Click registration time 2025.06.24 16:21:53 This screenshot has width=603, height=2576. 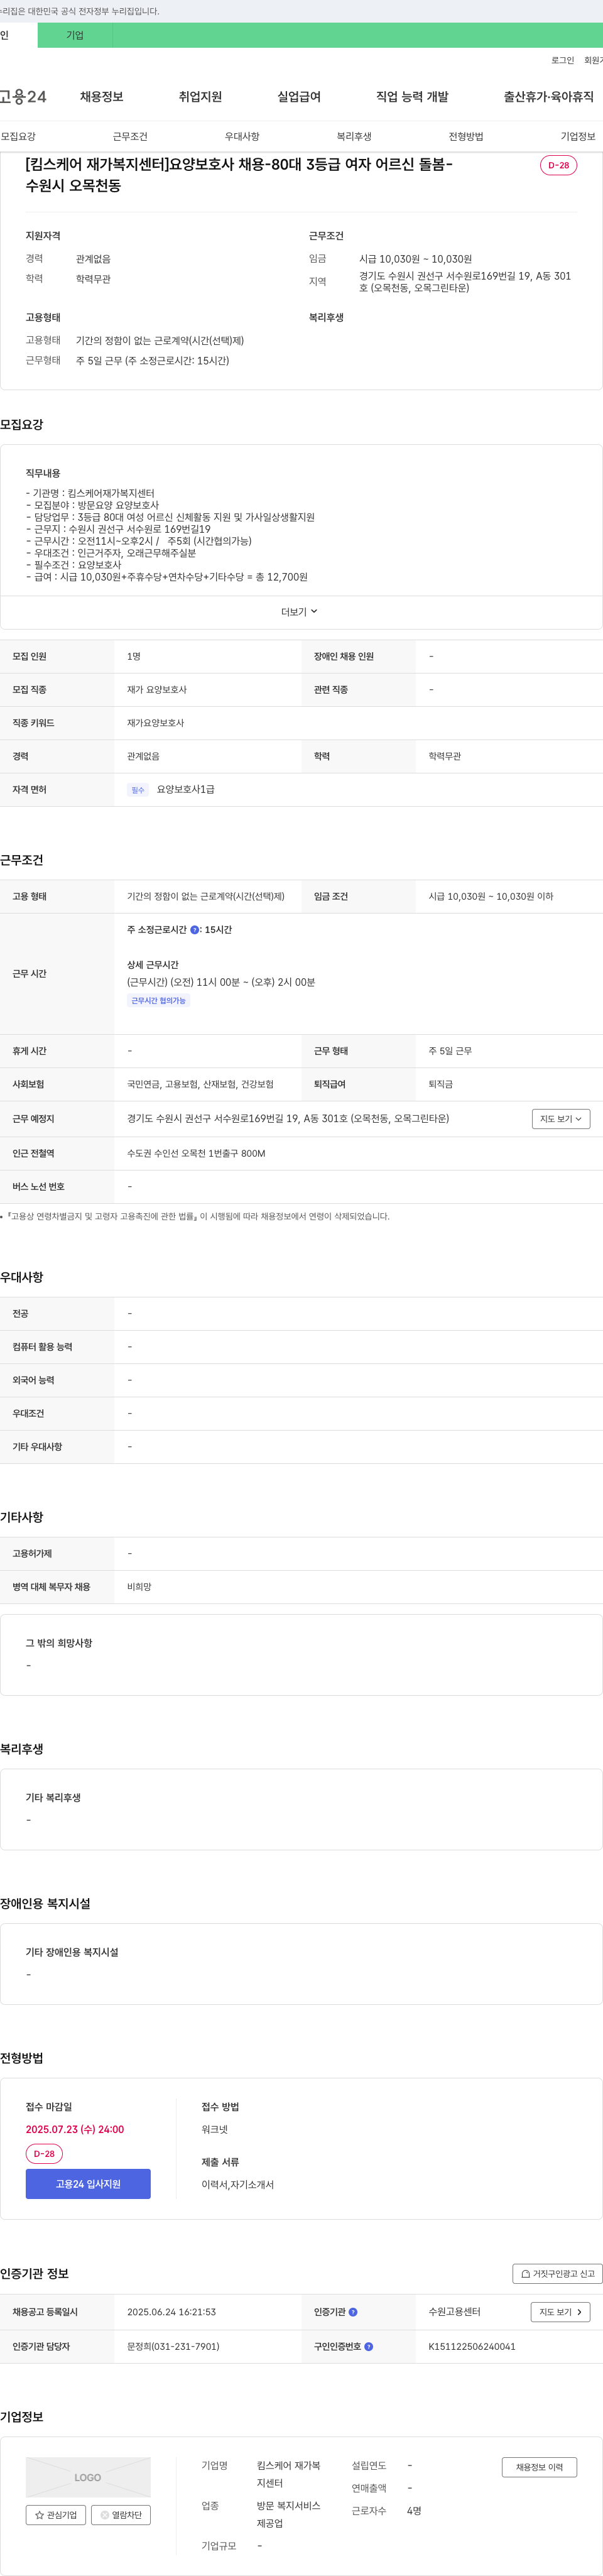(x=171, y=2312)
